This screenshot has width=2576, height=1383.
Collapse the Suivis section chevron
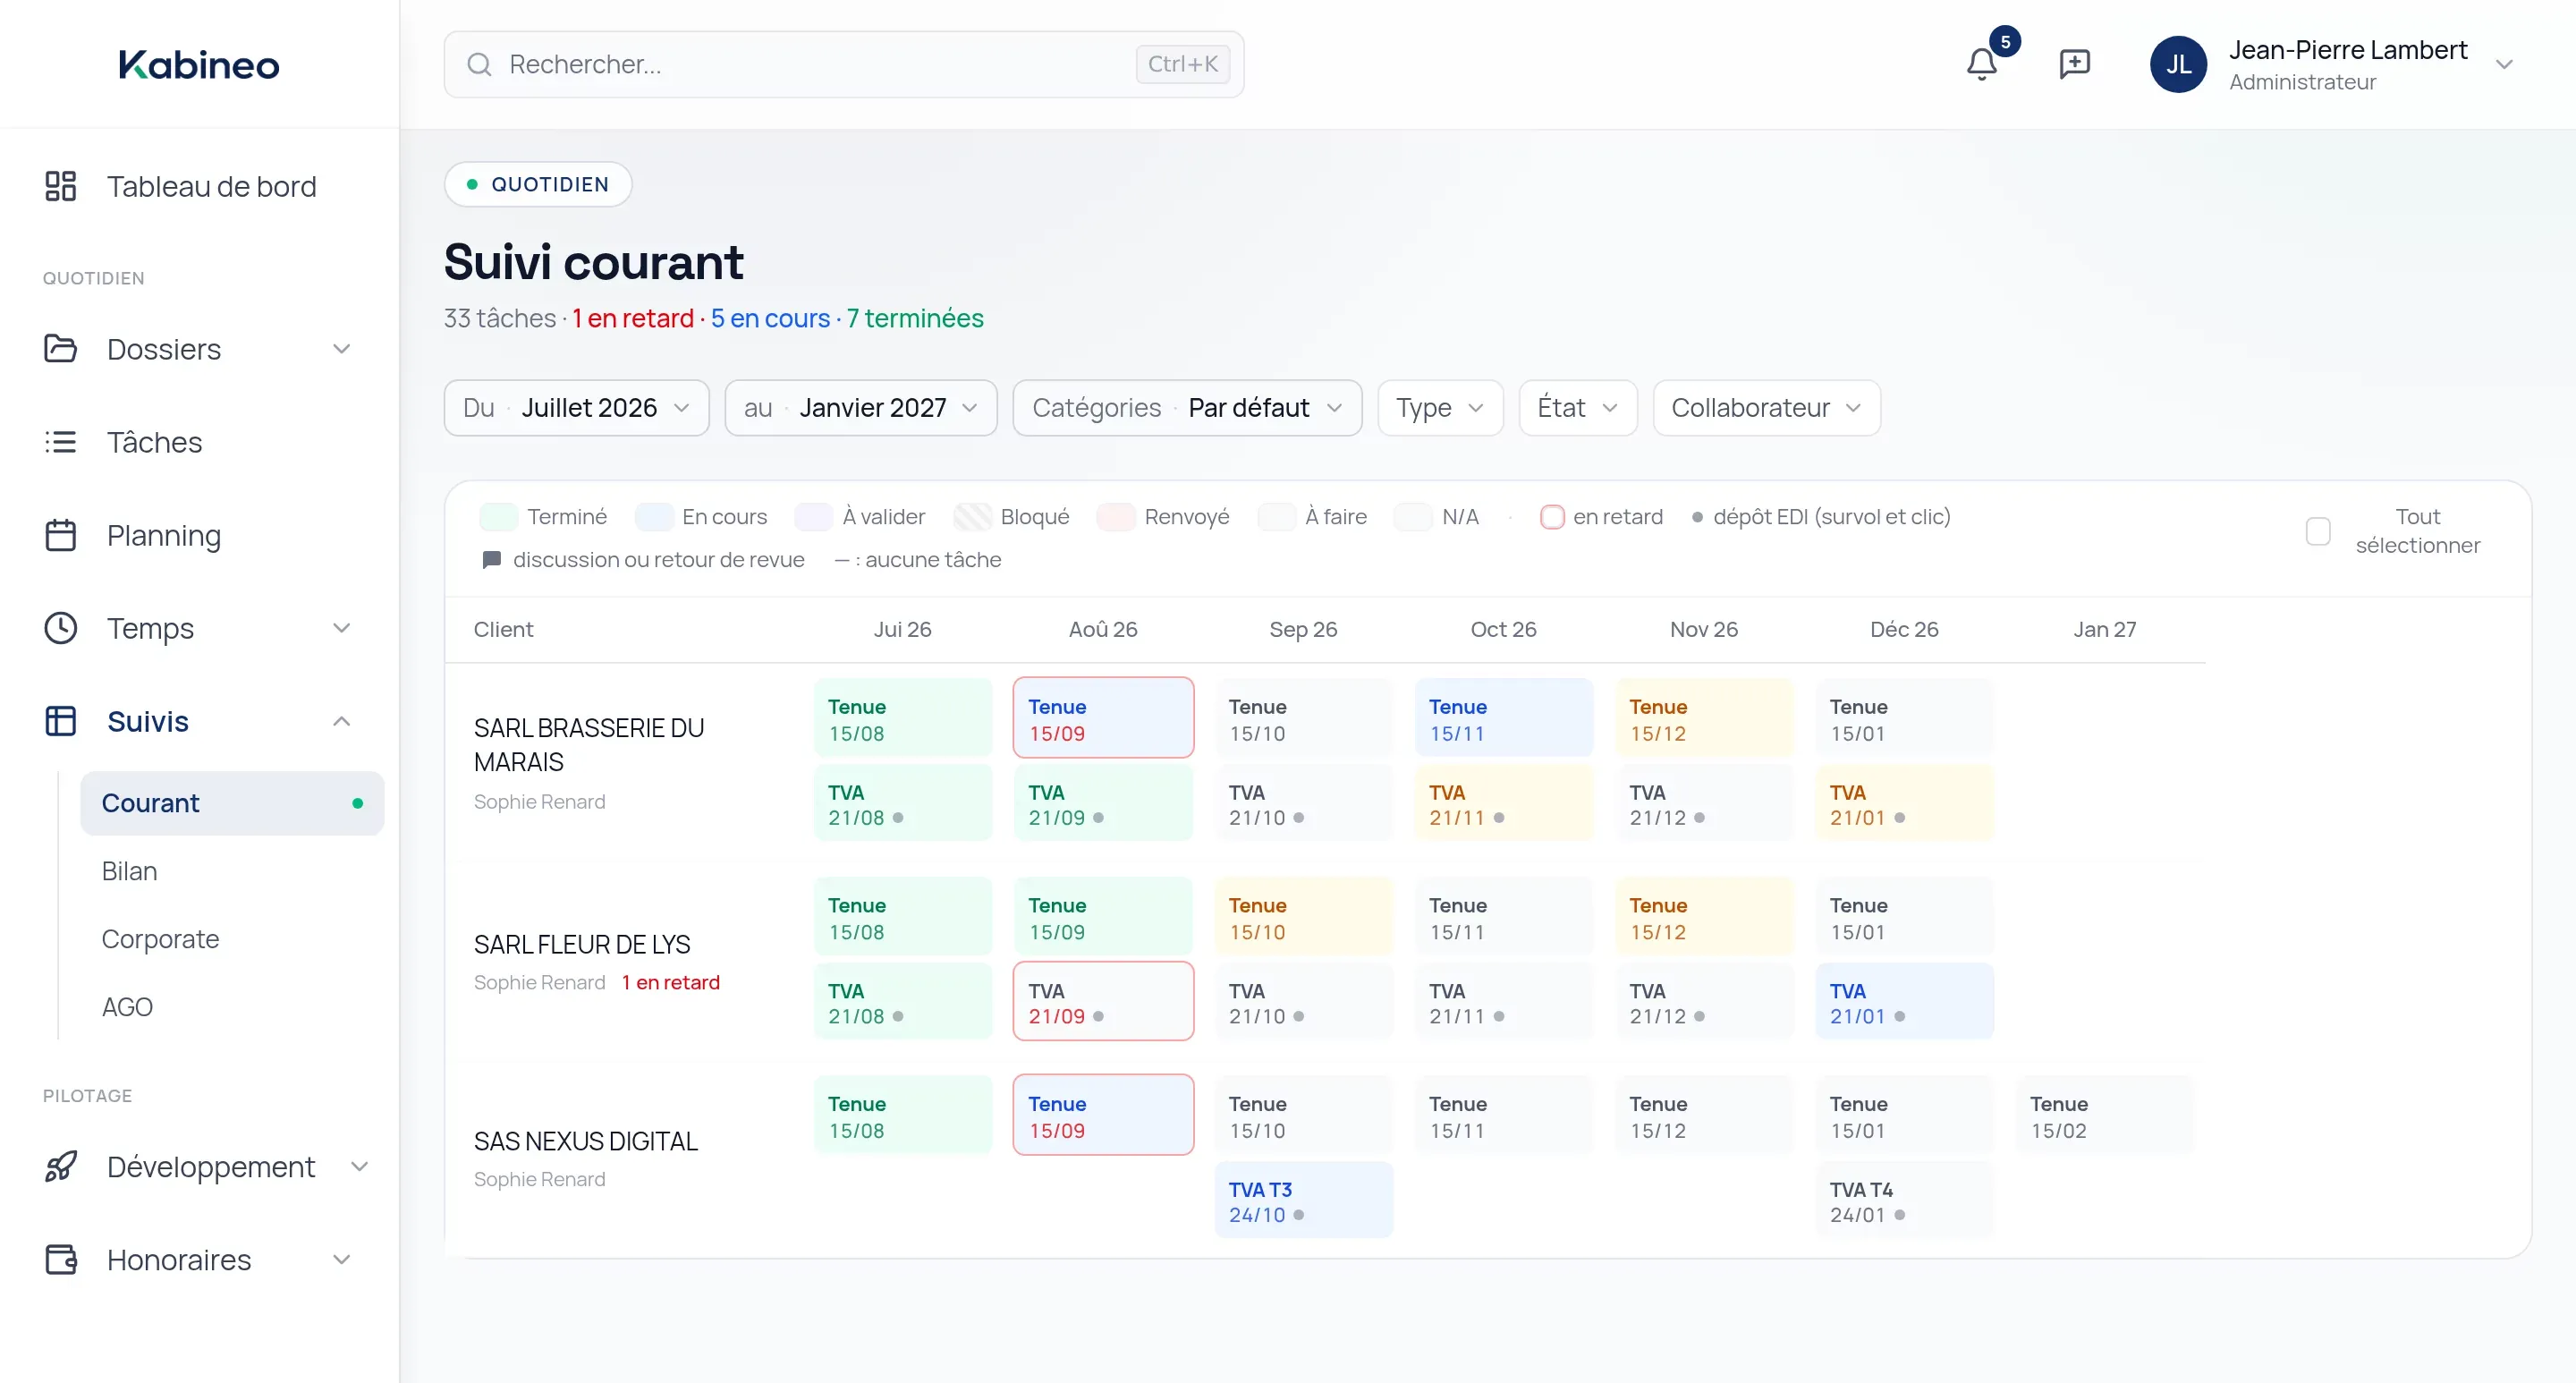tap(341, 721)
